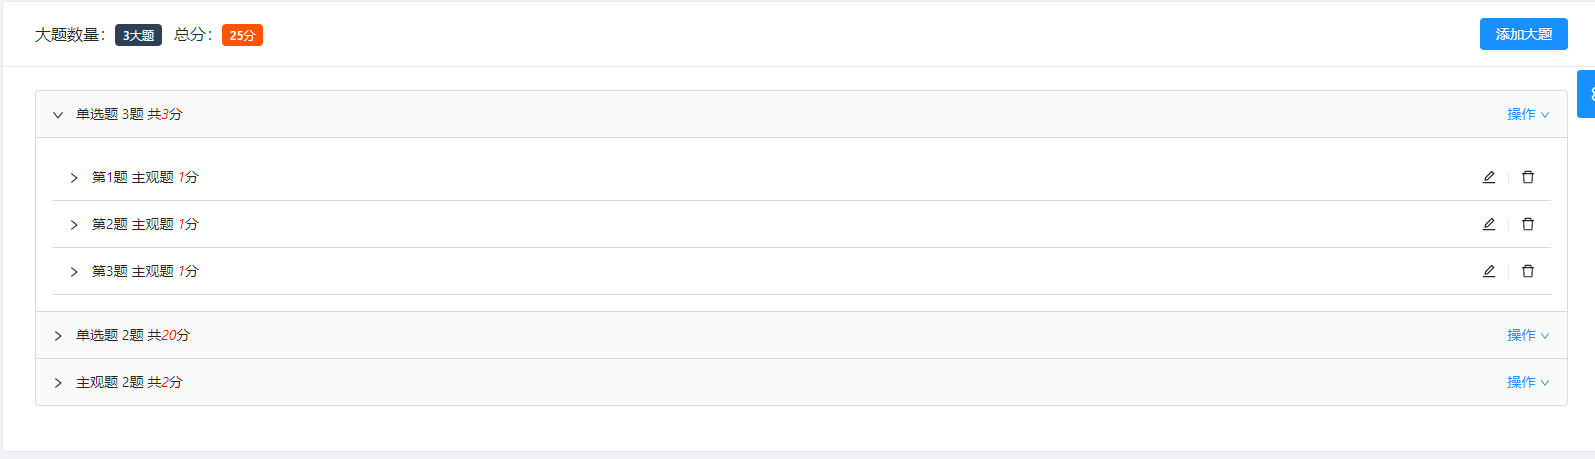Viewport: 1595px width, 459px height.
Task: Expand 第1题 主观题 details chevron
Action: click(74, 178)
